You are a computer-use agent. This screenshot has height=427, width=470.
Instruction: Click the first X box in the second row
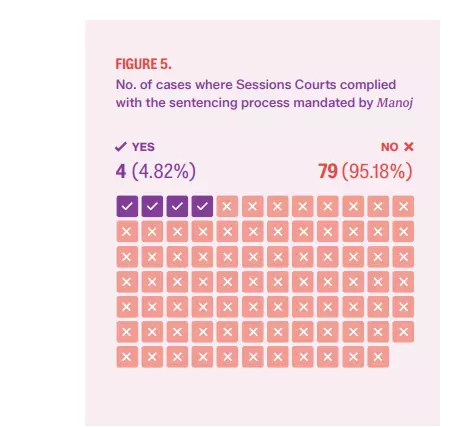pyautogui.click(x=127, y=231)
